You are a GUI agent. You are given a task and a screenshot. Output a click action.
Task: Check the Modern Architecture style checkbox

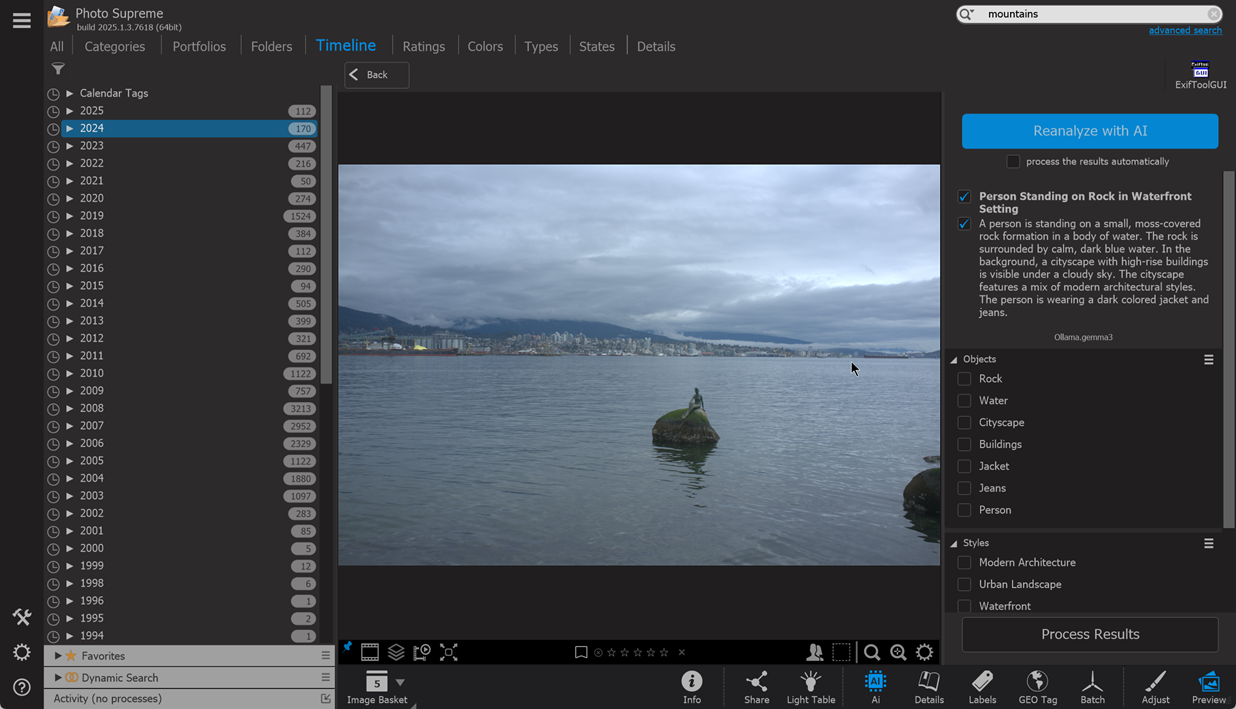click(x=964, y=563)
